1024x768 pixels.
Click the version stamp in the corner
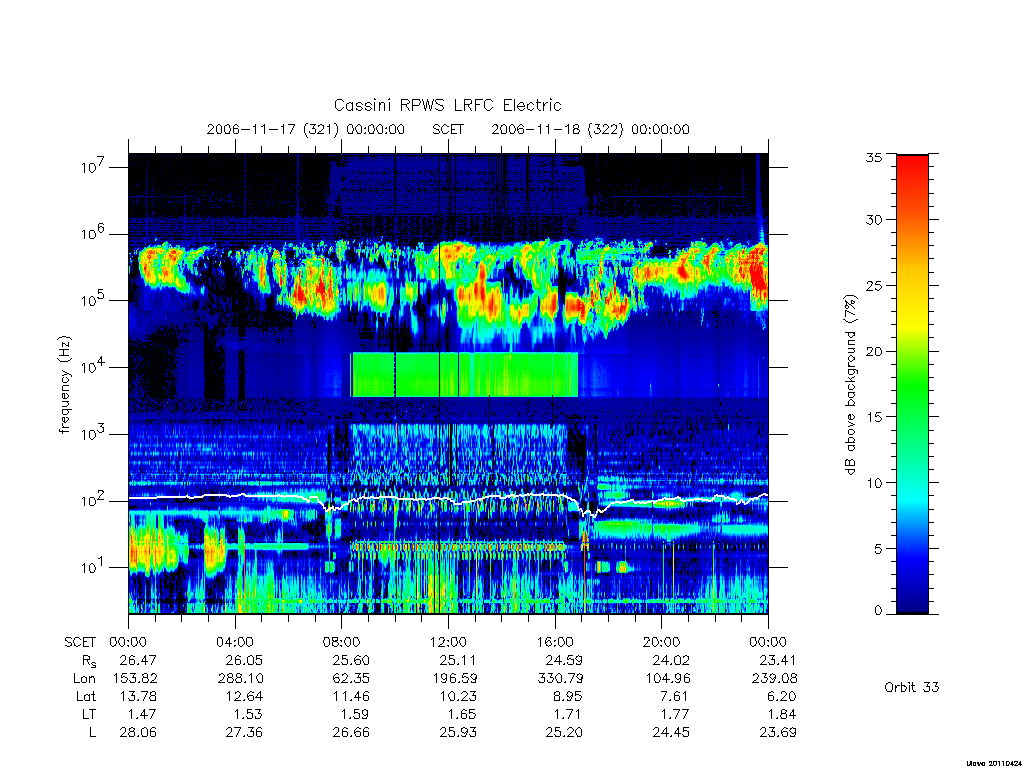click(995, 763)
